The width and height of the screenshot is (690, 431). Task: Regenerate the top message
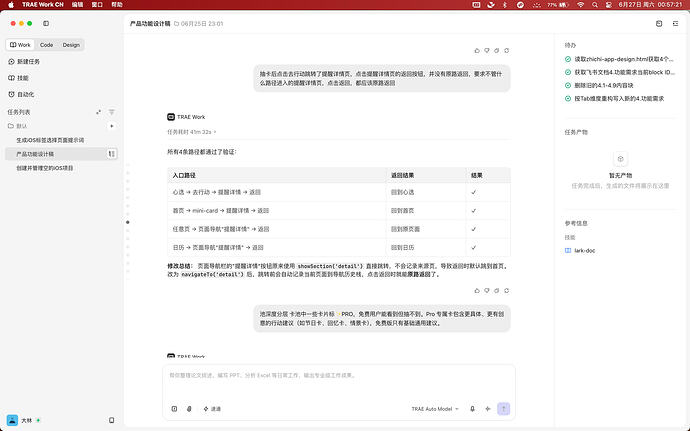[506, 51]
